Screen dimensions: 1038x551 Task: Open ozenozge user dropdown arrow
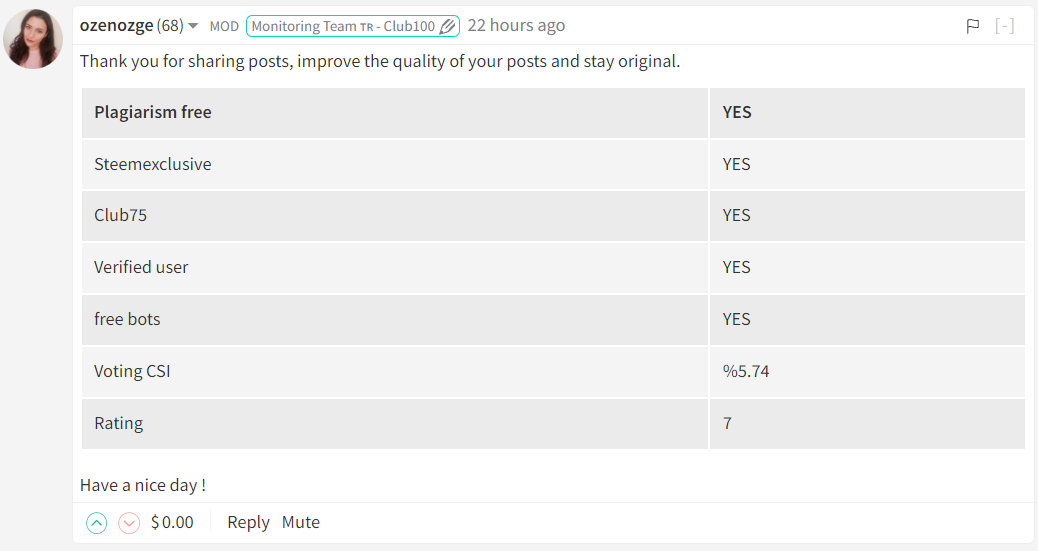[x=193, y=26]
